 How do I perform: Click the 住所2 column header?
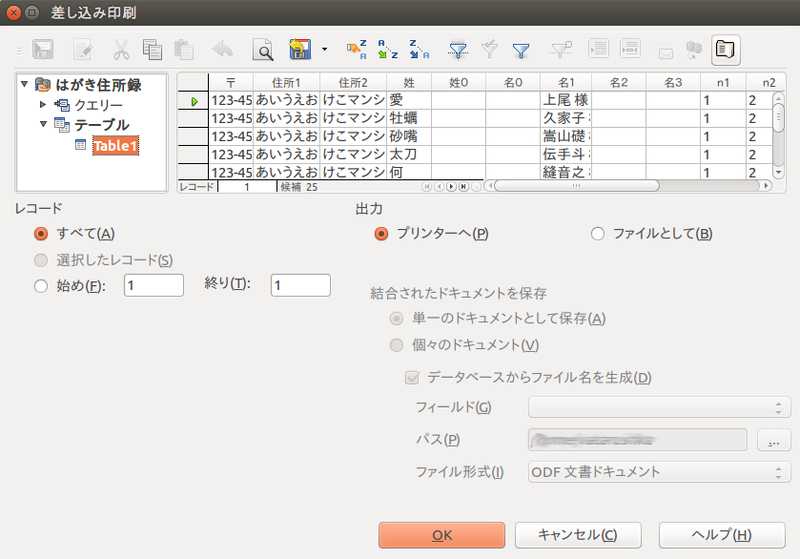click(x=353, y=82)
